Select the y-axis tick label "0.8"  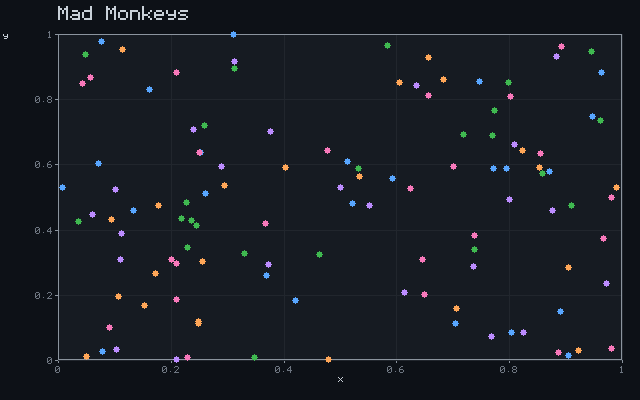(44, 100)
